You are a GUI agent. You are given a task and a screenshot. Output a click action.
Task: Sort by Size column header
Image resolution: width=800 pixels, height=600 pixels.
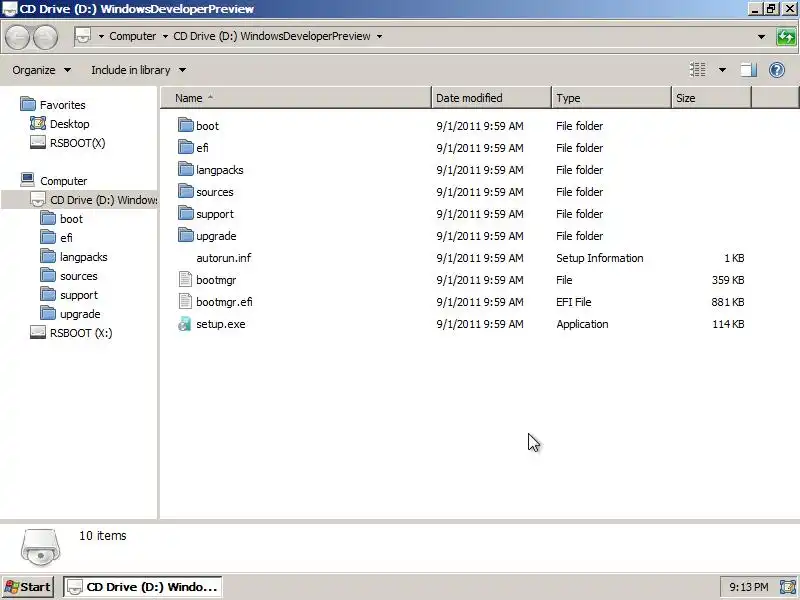711,98
